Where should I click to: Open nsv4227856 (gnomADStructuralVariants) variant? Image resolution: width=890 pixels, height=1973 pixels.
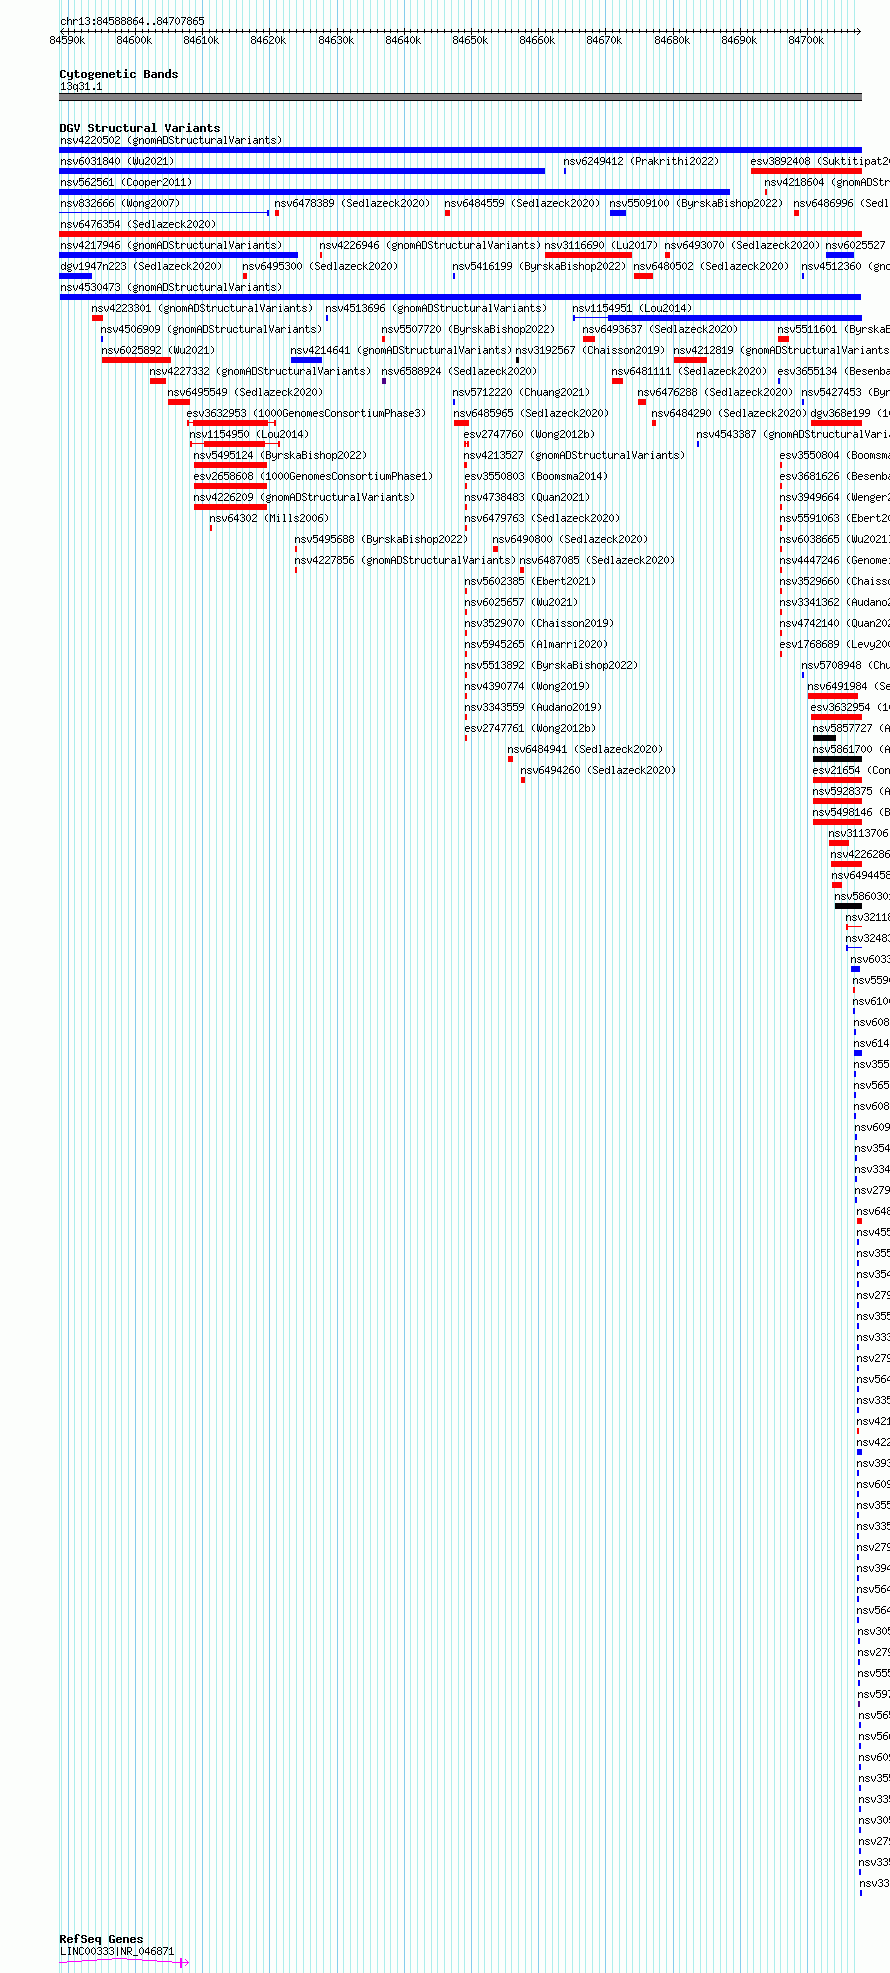tap(405, 560)
